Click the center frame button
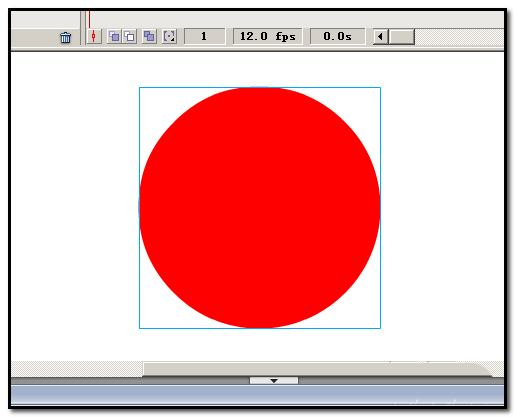 coord(94,36)
